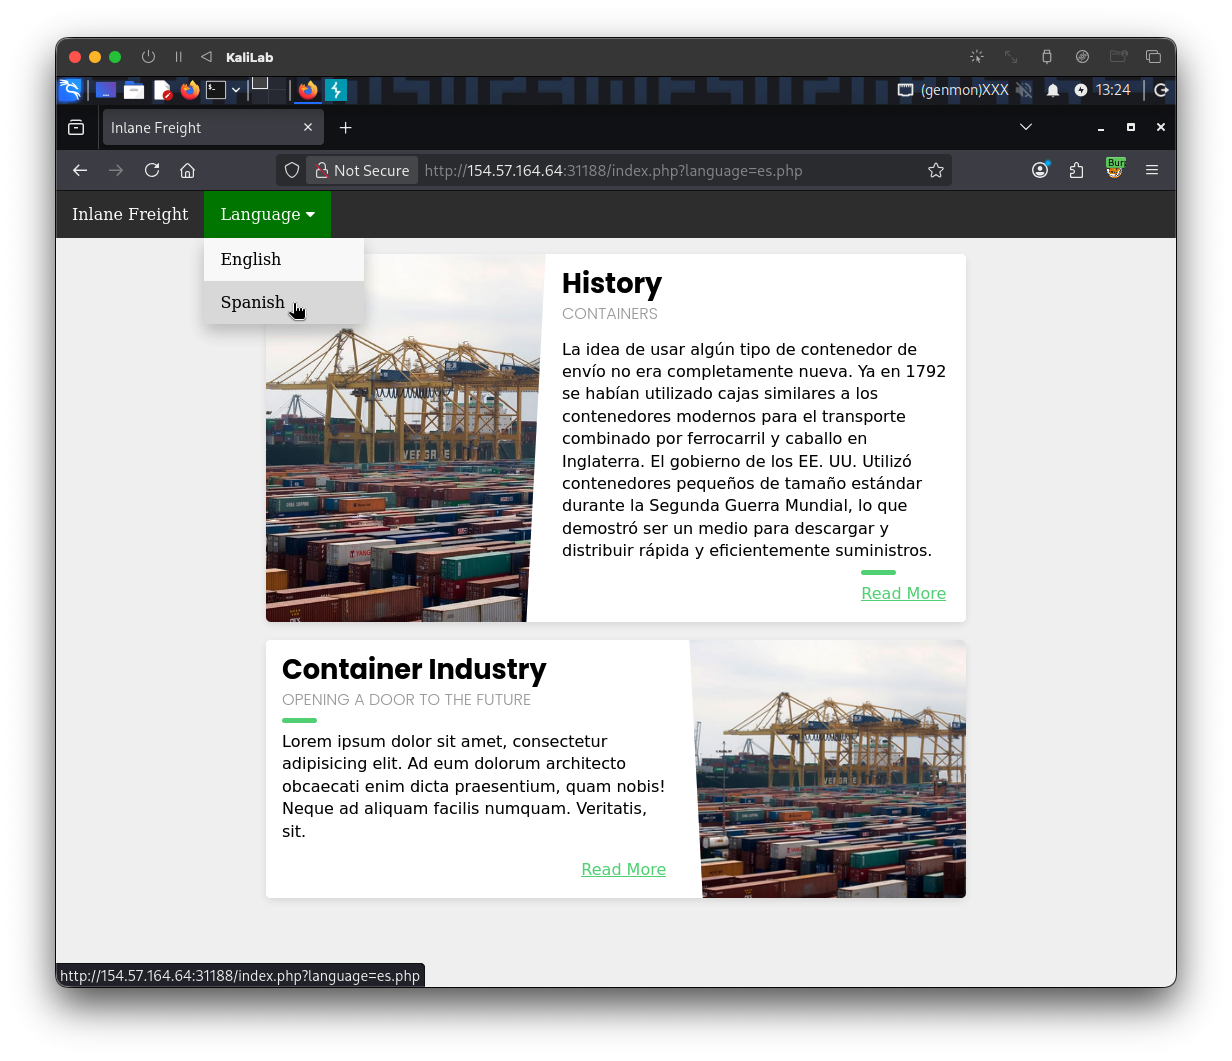The height and width of the screenshot is (1061, 1232).
Task: Click the VM power button icon
Action: (149, 57)
